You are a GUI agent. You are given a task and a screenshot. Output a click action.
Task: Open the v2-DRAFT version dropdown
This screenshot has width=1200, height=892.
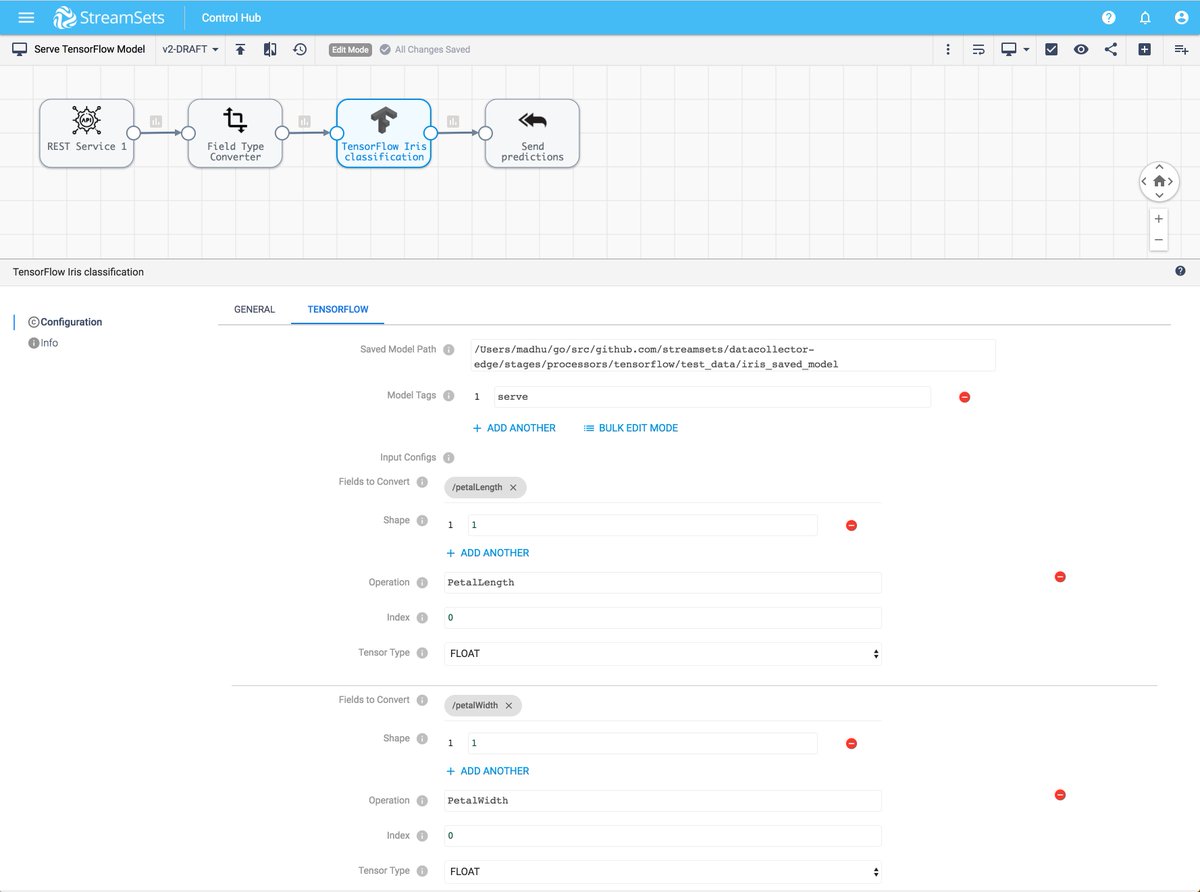tap(188, 48)
